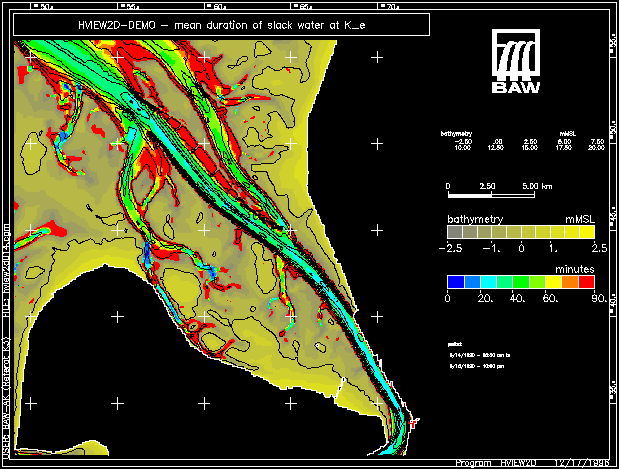This screenshot has height=469, width=619.
Task: Click the '12.50' value in small bathymetry table
Action: click(x=496, y=148)
